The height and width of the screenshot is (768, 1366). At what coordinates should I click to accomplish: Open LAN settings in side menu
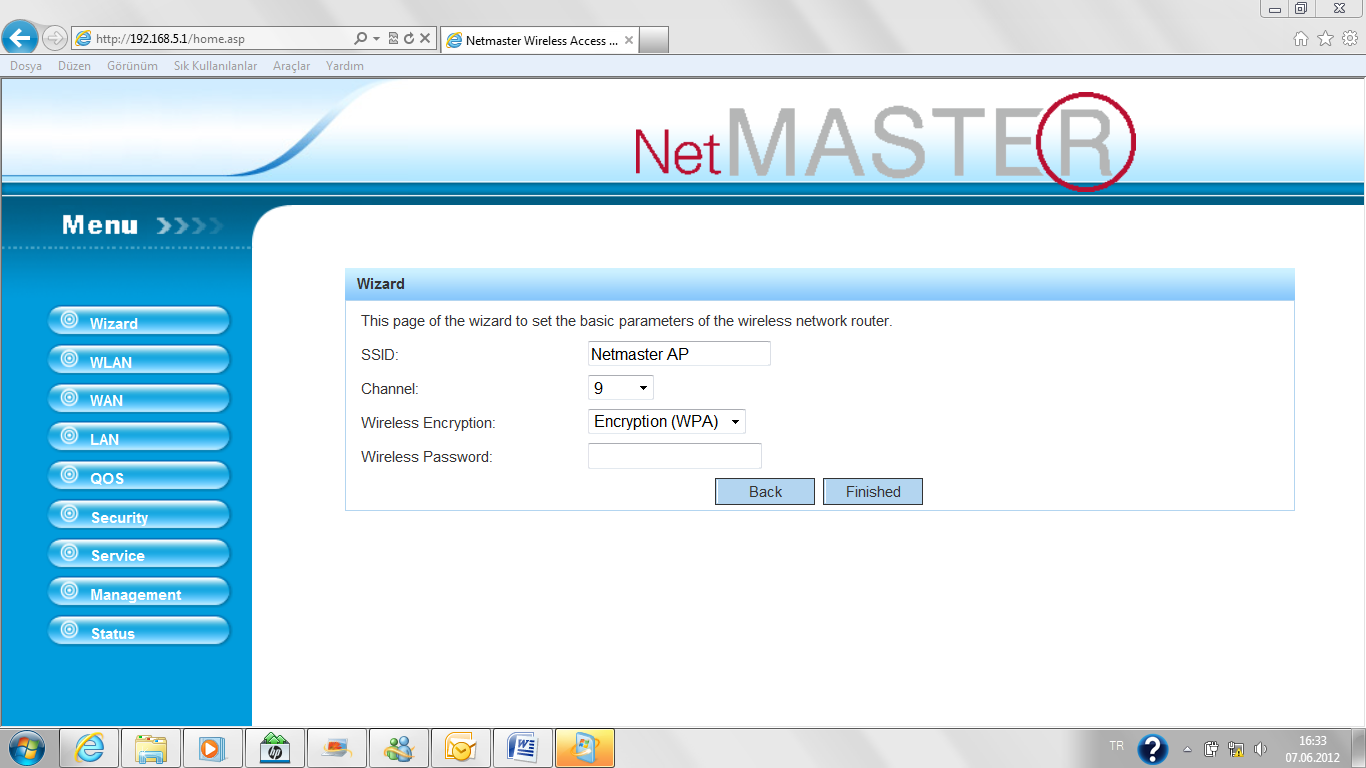139,438
